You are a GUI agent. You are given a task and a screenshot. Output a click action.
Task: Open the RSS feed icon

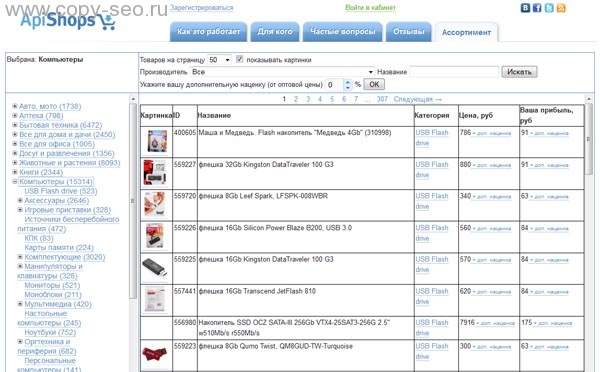tap(561, 8)
